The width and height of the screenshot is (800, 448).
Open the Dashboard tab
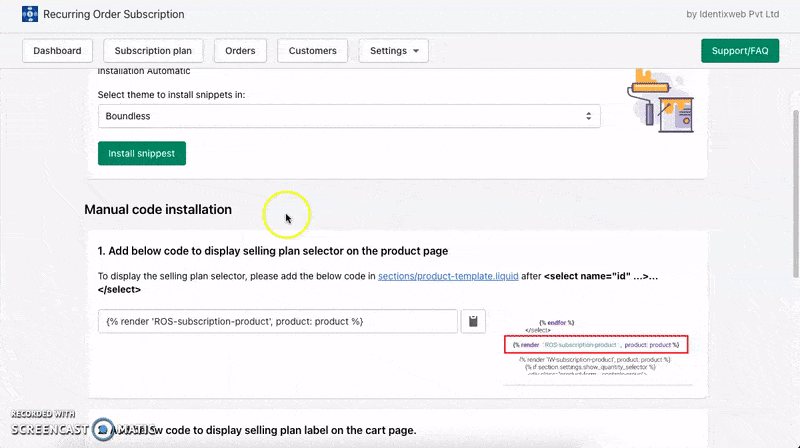(57, 51)
